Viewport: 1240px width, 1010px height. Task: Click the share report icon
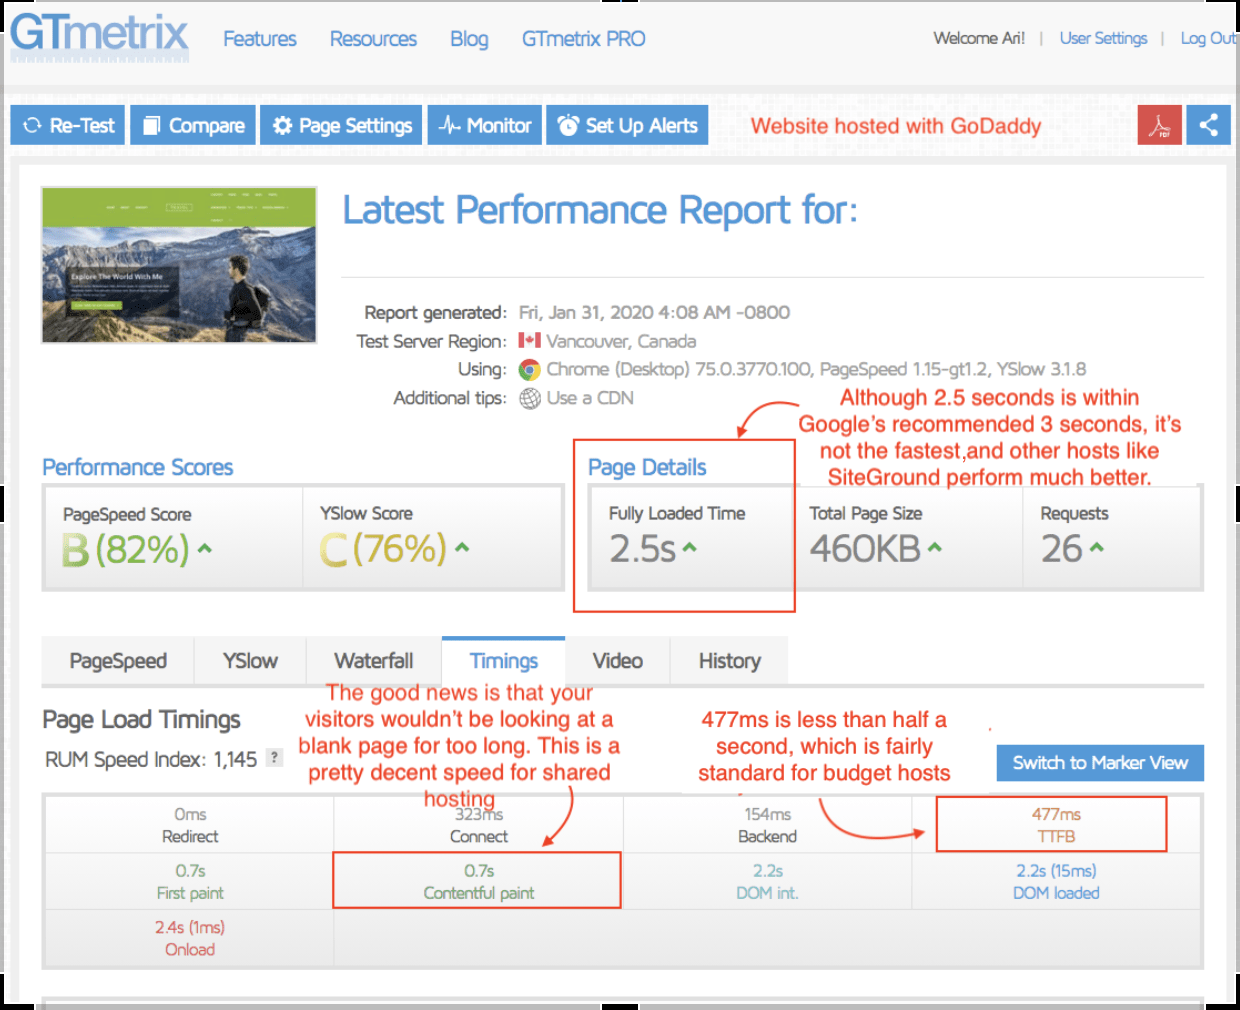coord(1208,125)
